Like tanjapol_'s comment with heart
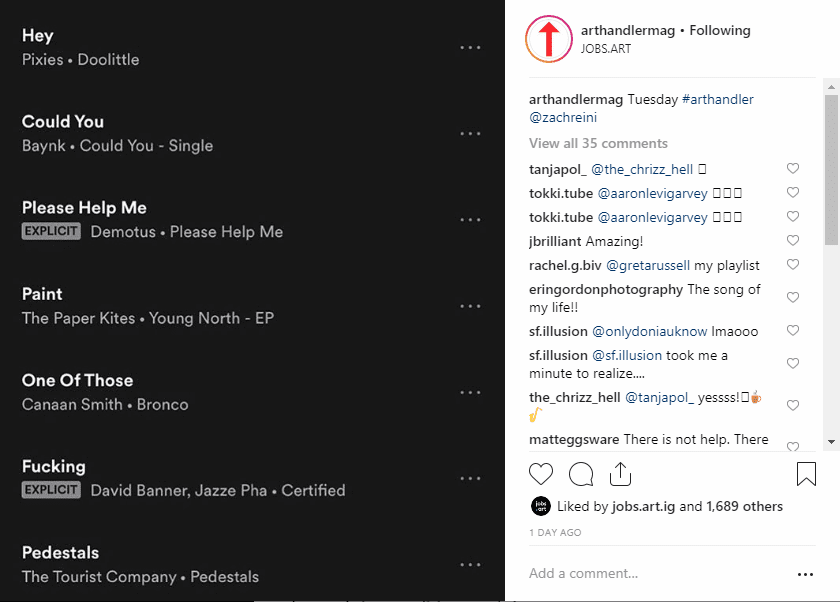This screenshot has height=602, width=840. [793, 169]
